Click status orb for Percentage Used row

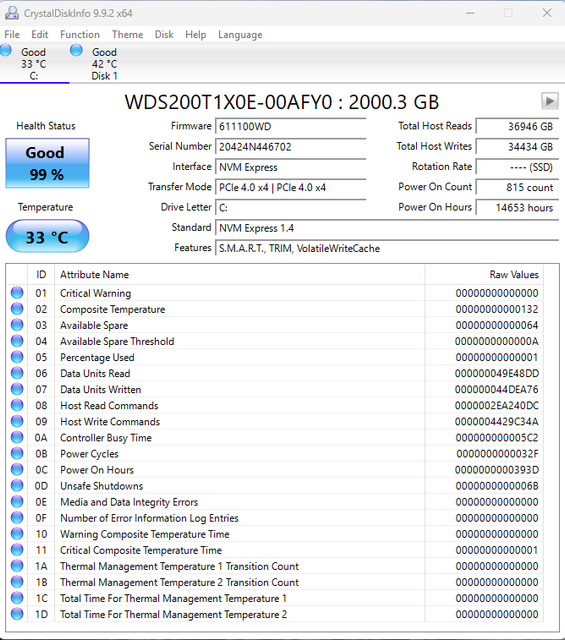tap(17, 357)
